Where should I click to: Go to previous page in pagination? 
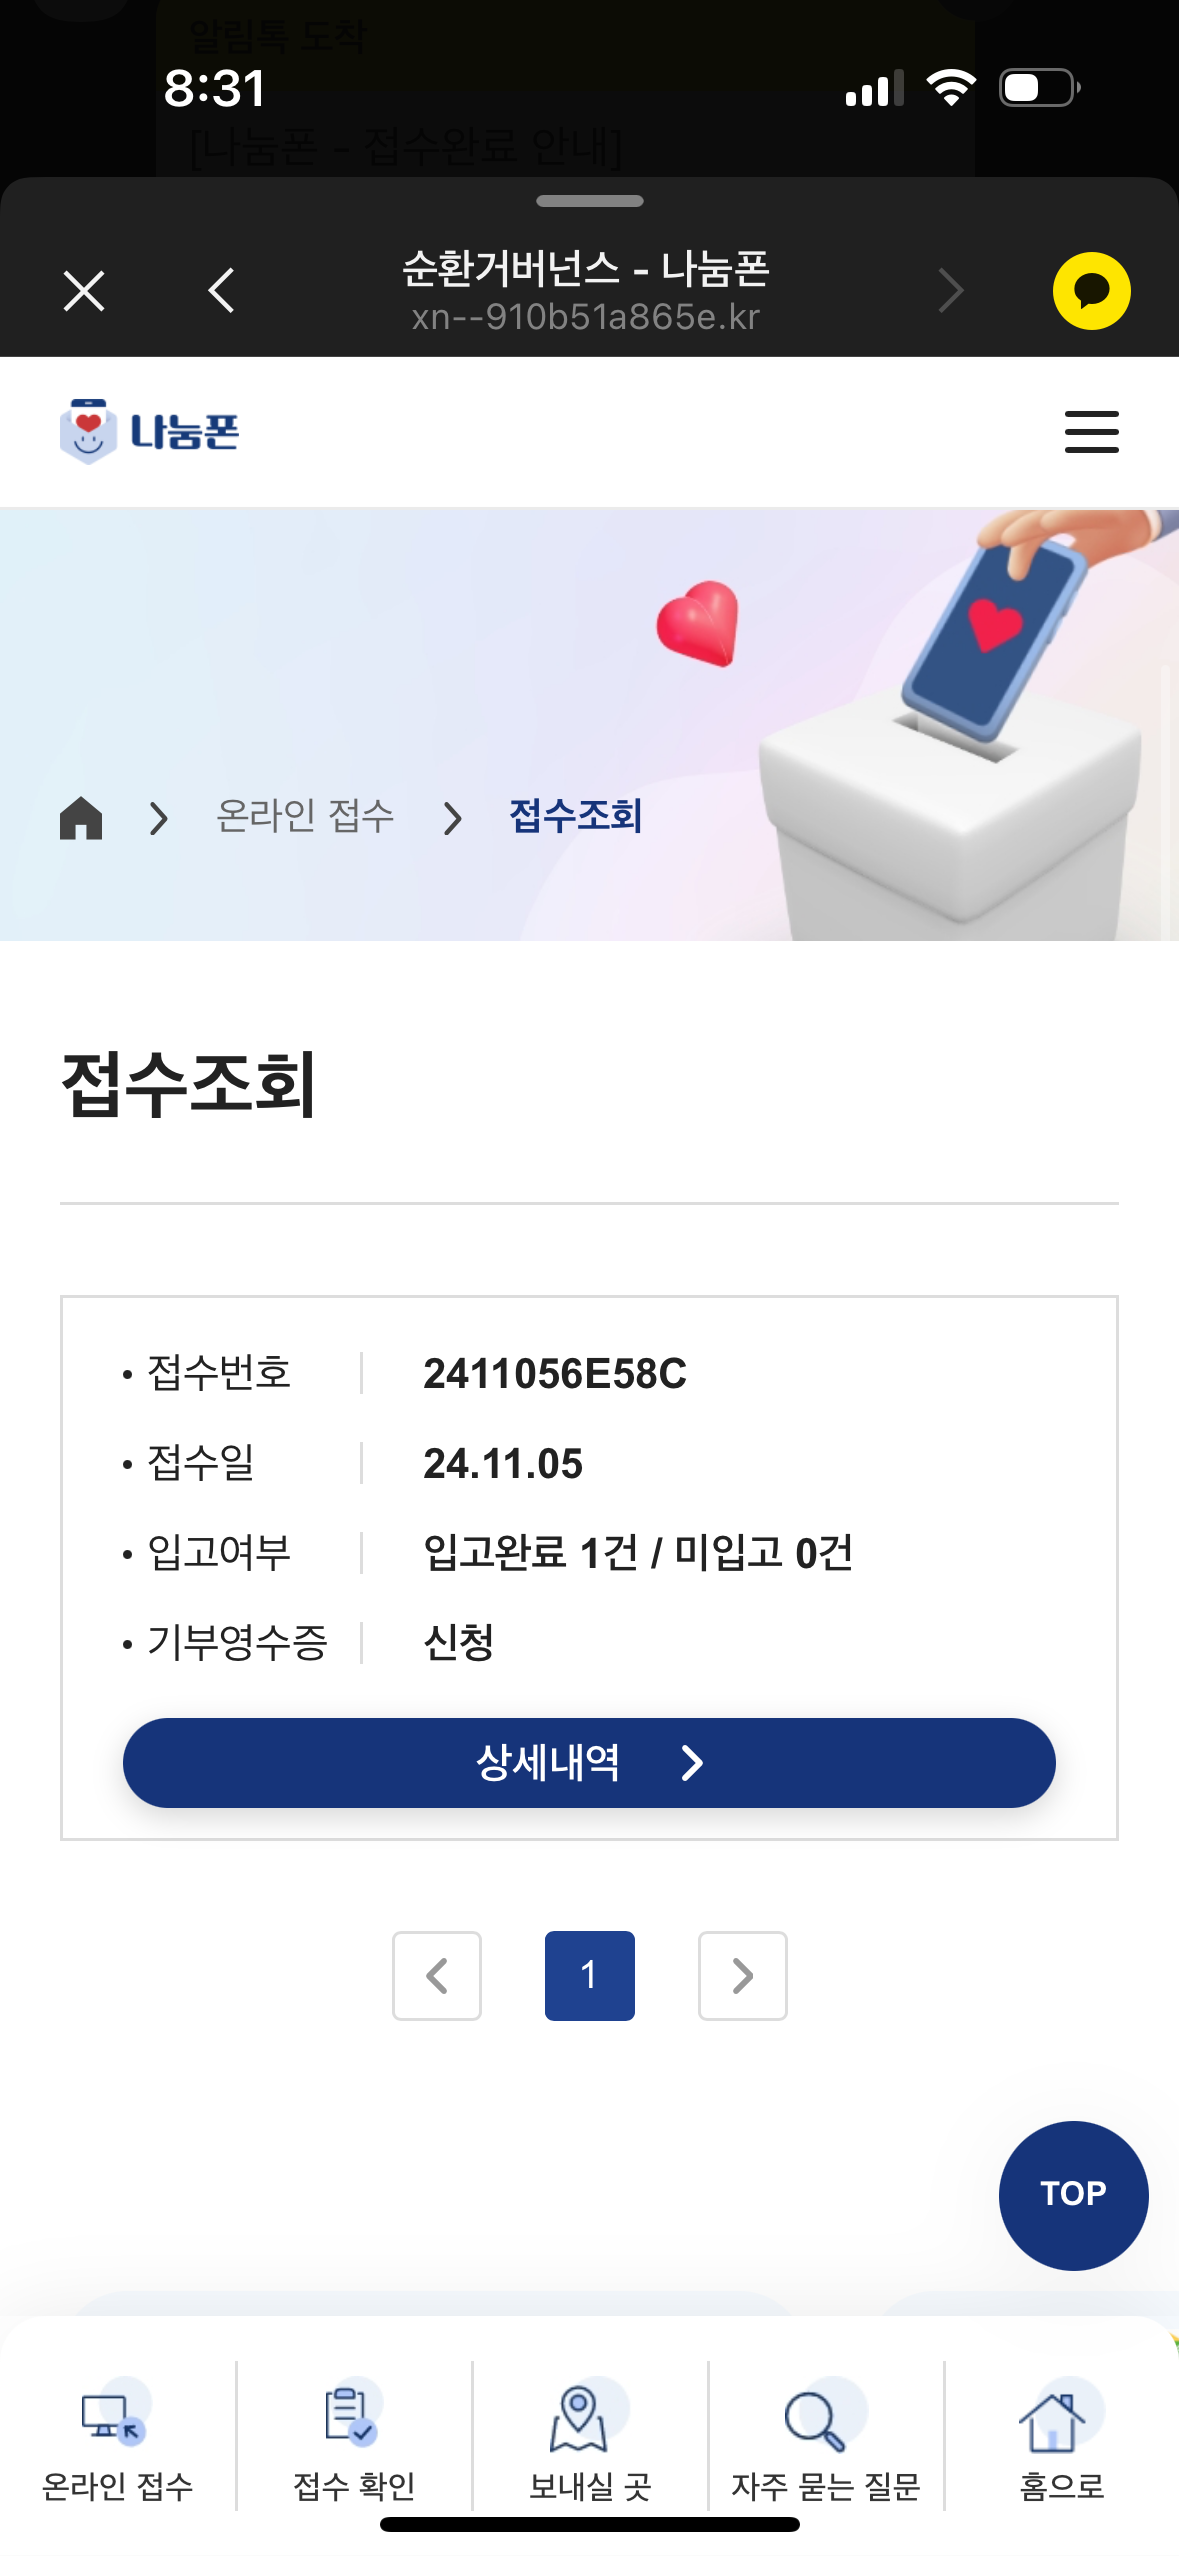437,1975
